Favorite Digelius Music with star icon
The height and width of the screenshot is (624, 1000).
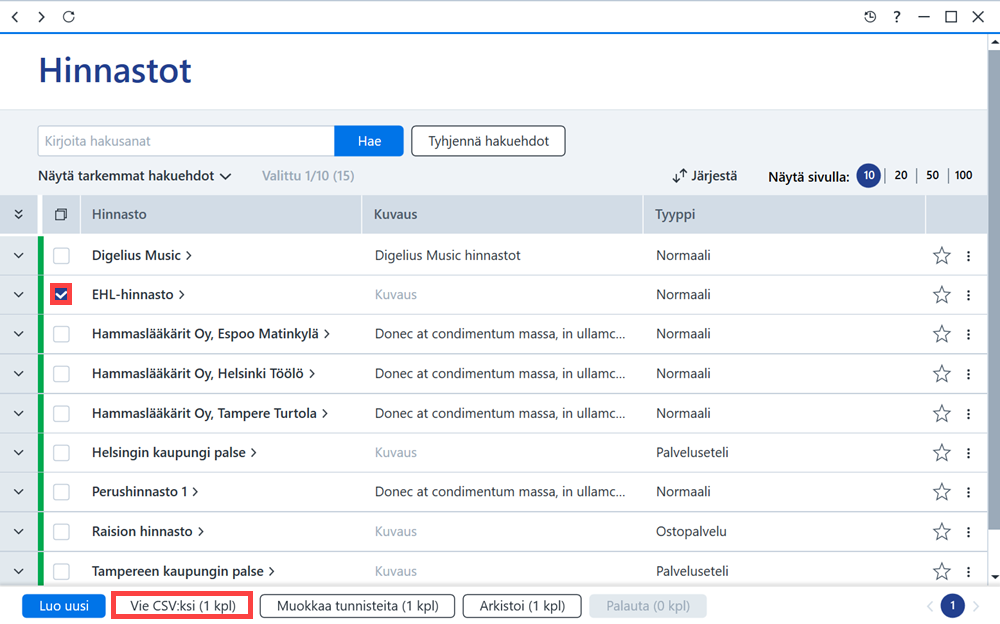tap(942, 256)
